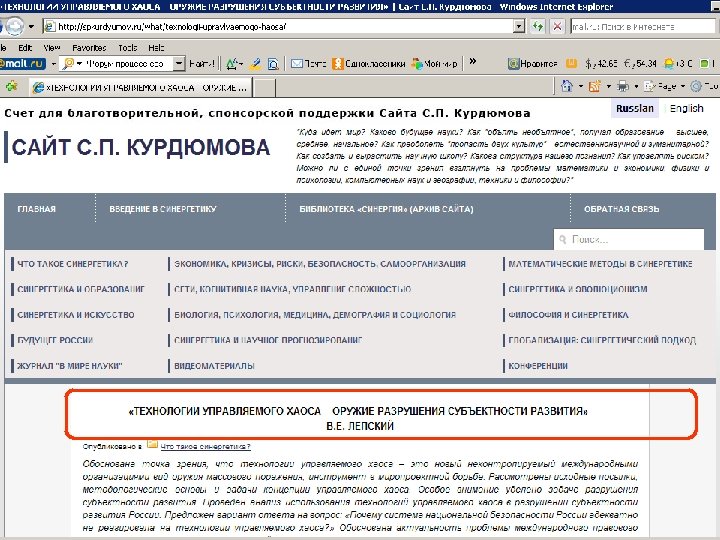Open ЖУРНАЛ "В МИРЕ НАУКИ" category
720x540 pixels.
click(x=69, y=366)
